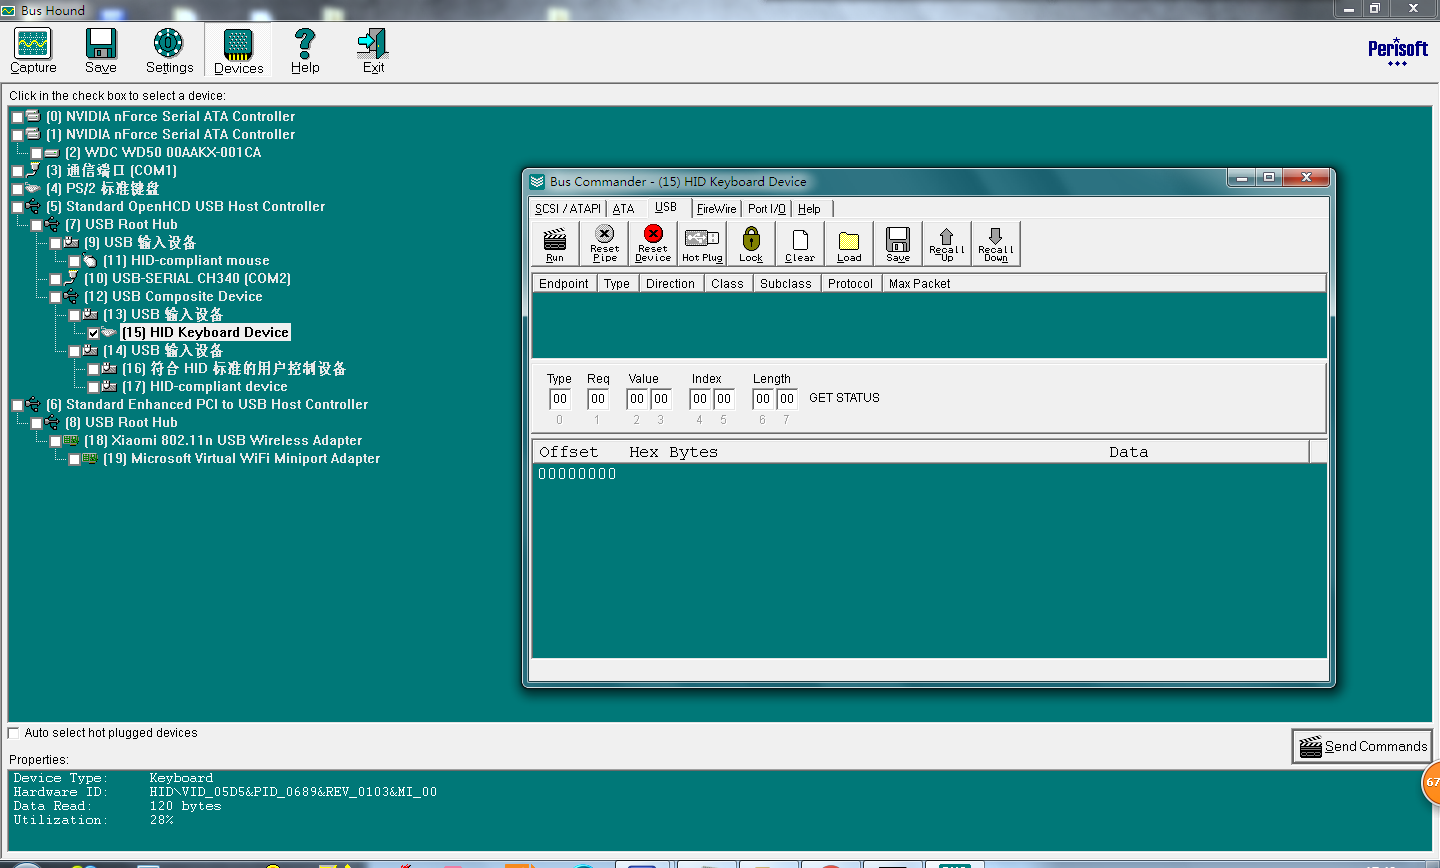Click the Req byte input field
The image size is (1440, 868).
click(598, 398)
